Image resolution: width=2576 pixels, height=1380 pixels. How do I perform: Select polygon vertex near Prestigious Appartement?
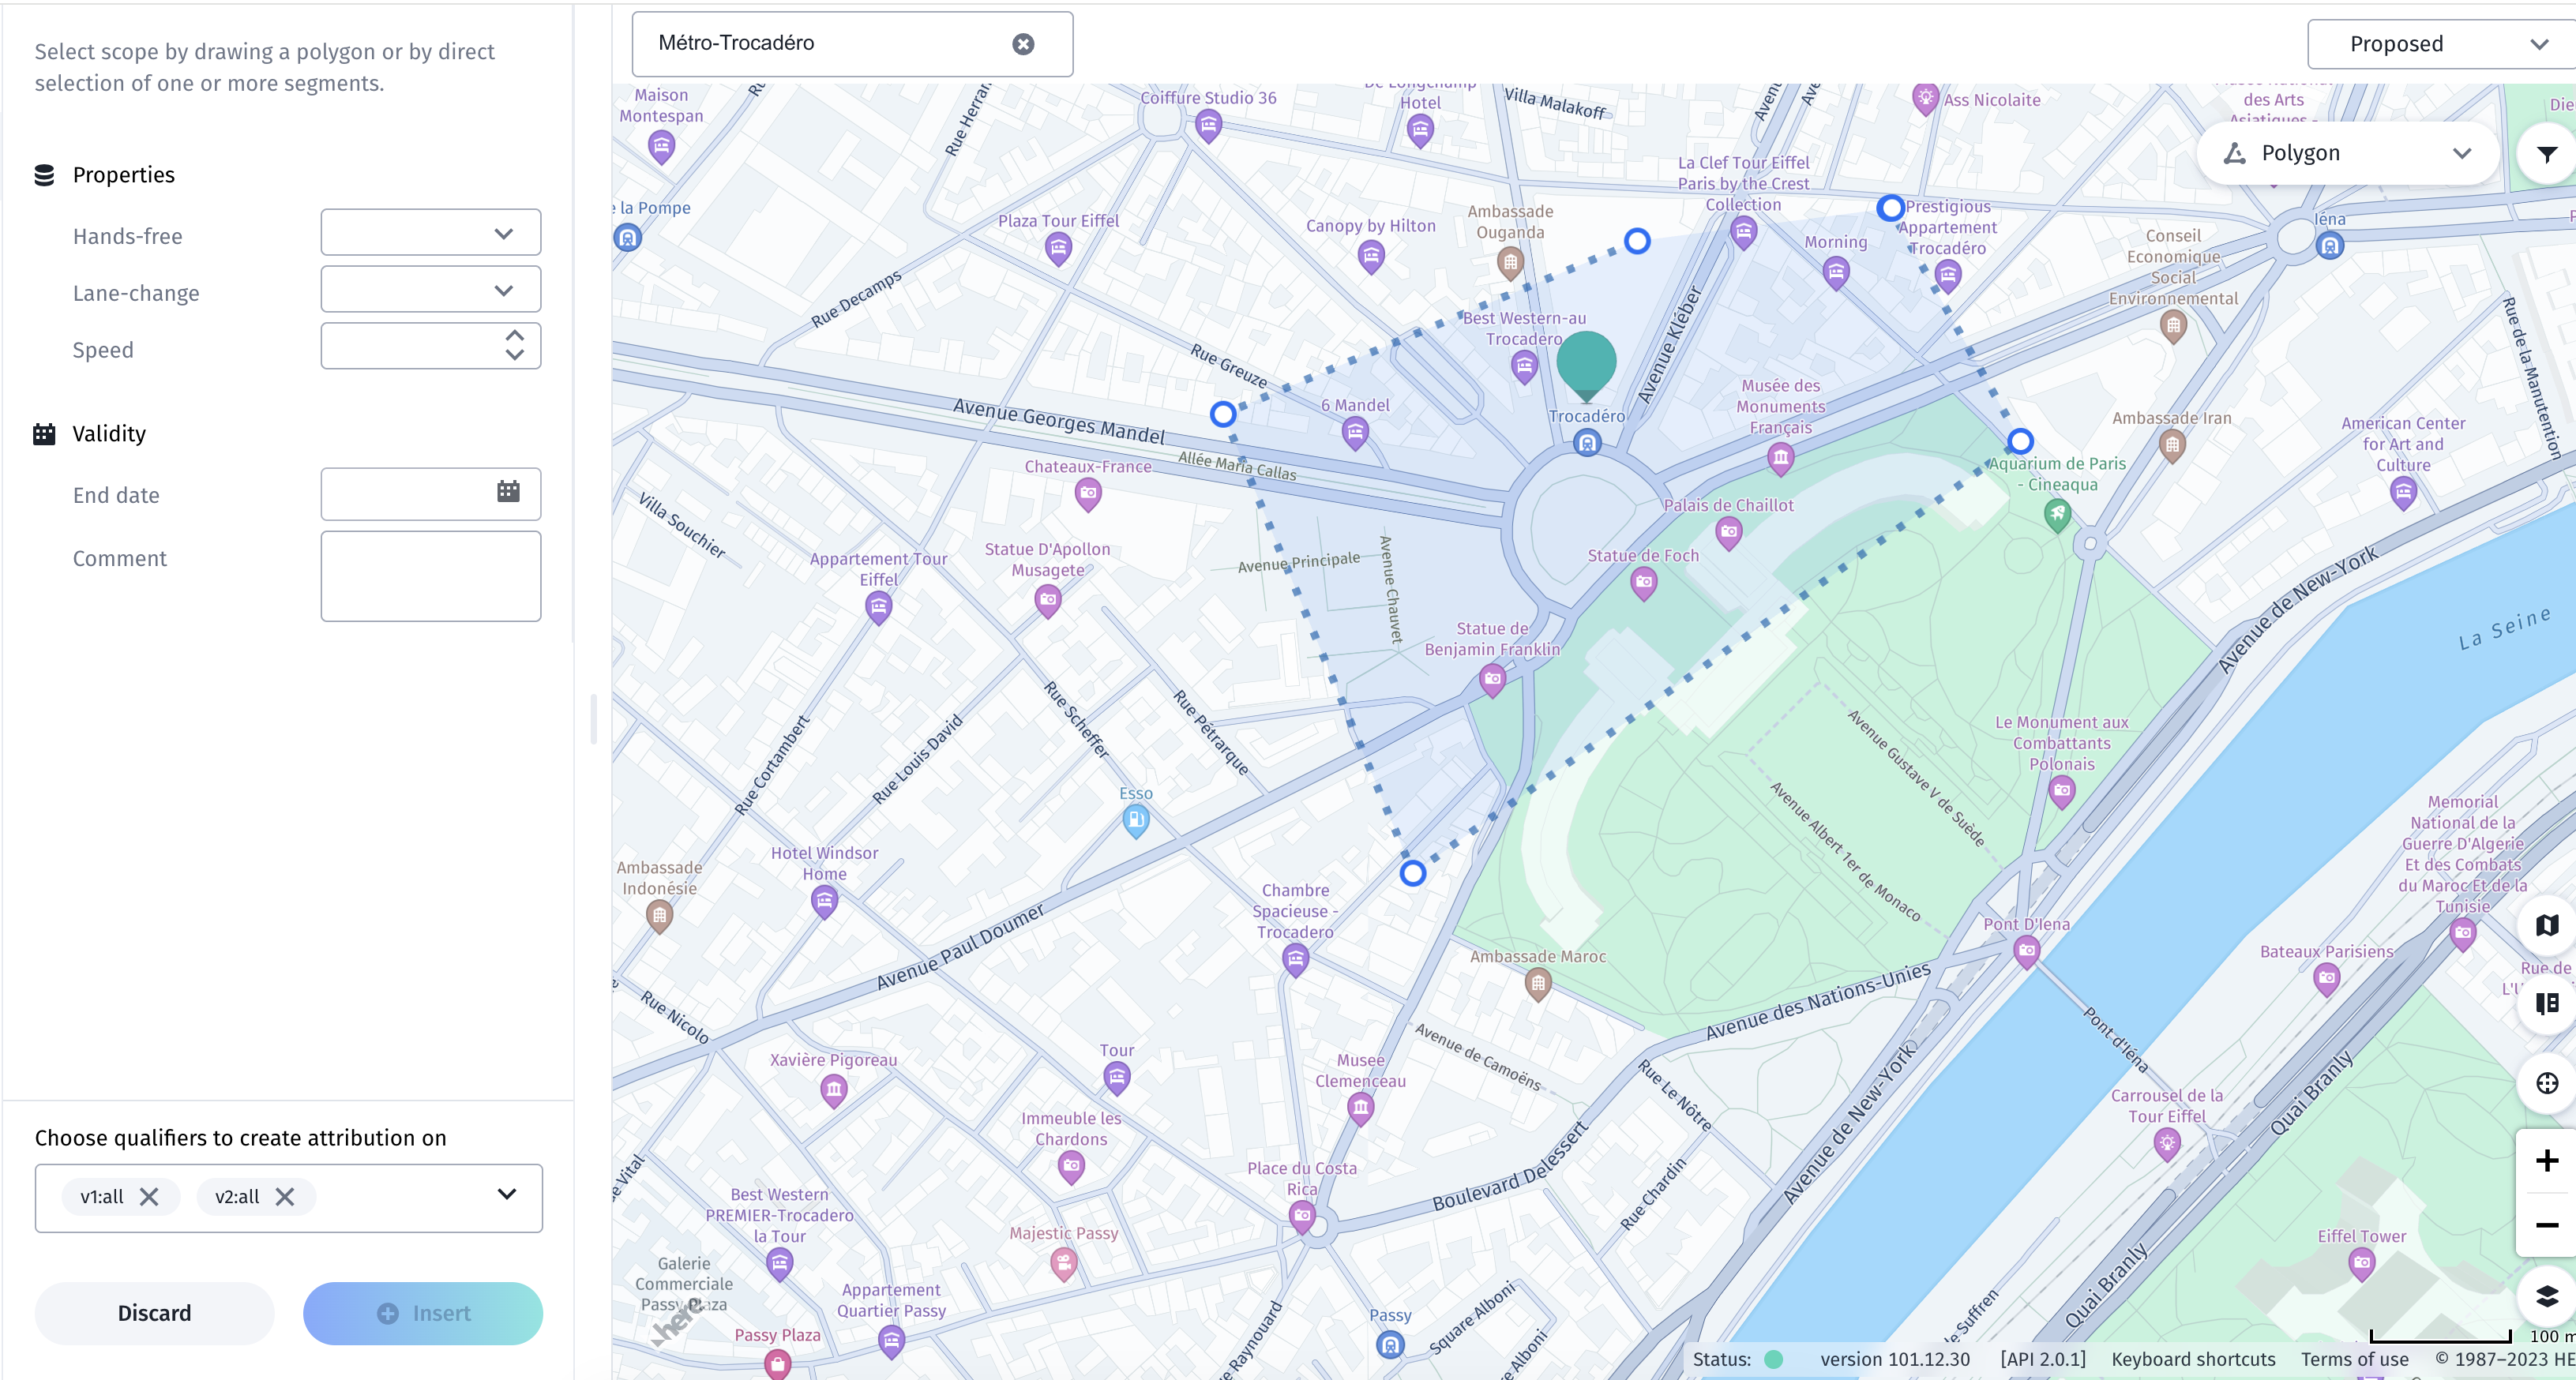(1890, 208)
